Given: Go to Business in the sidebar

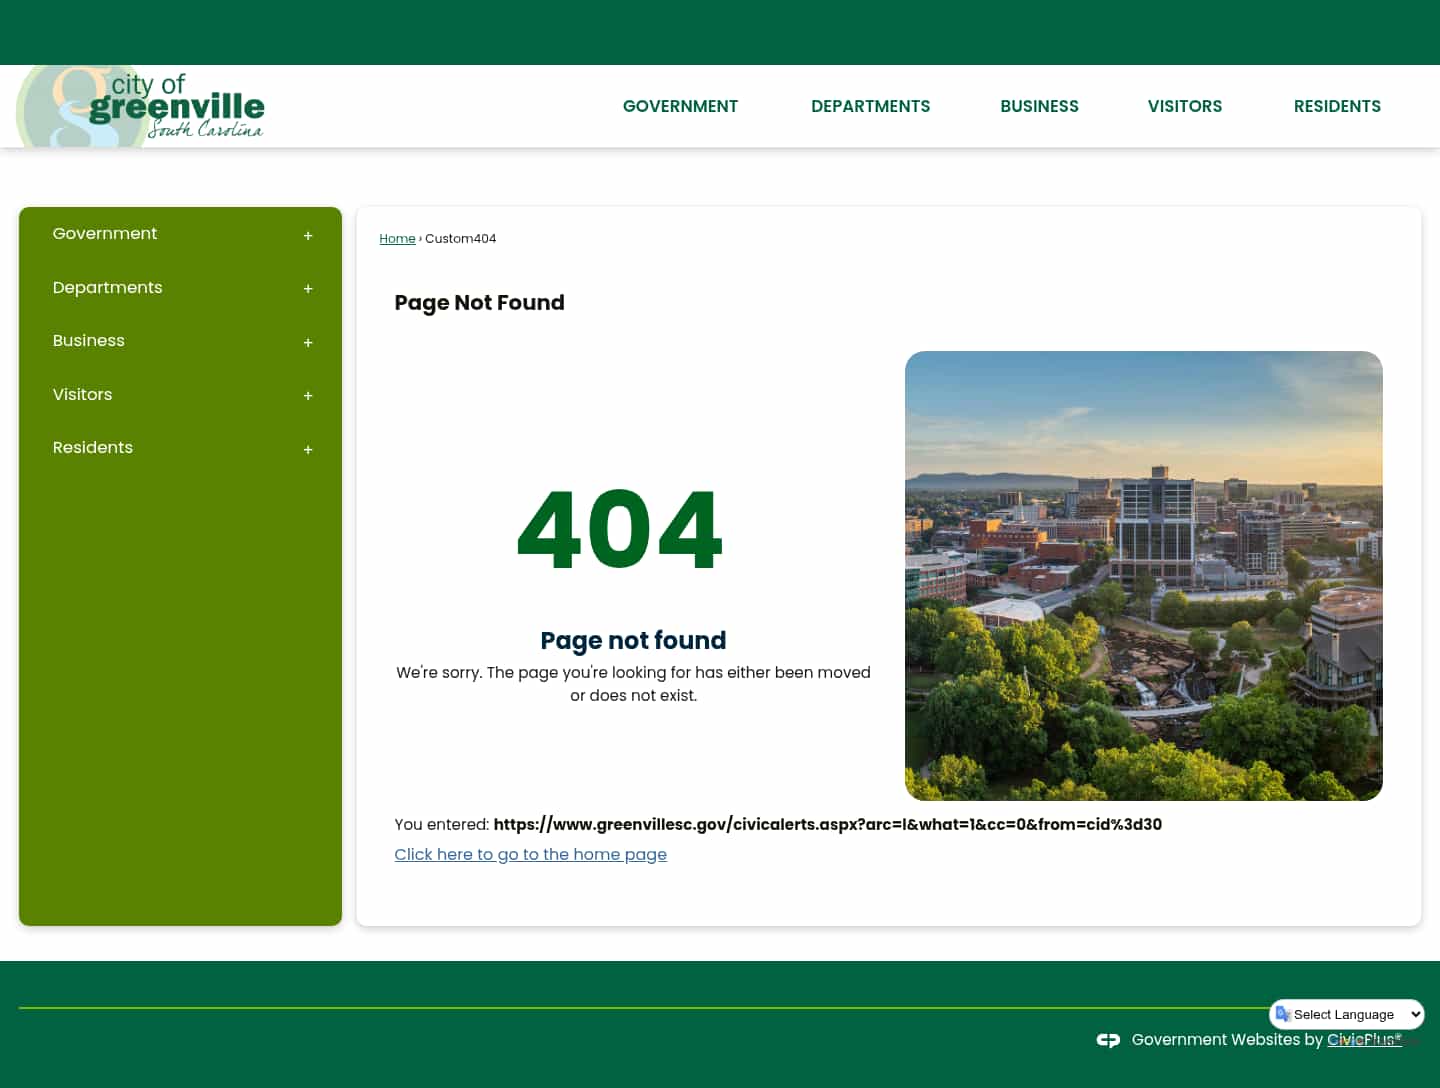Looking at the screenshot, I should (89, 340).
